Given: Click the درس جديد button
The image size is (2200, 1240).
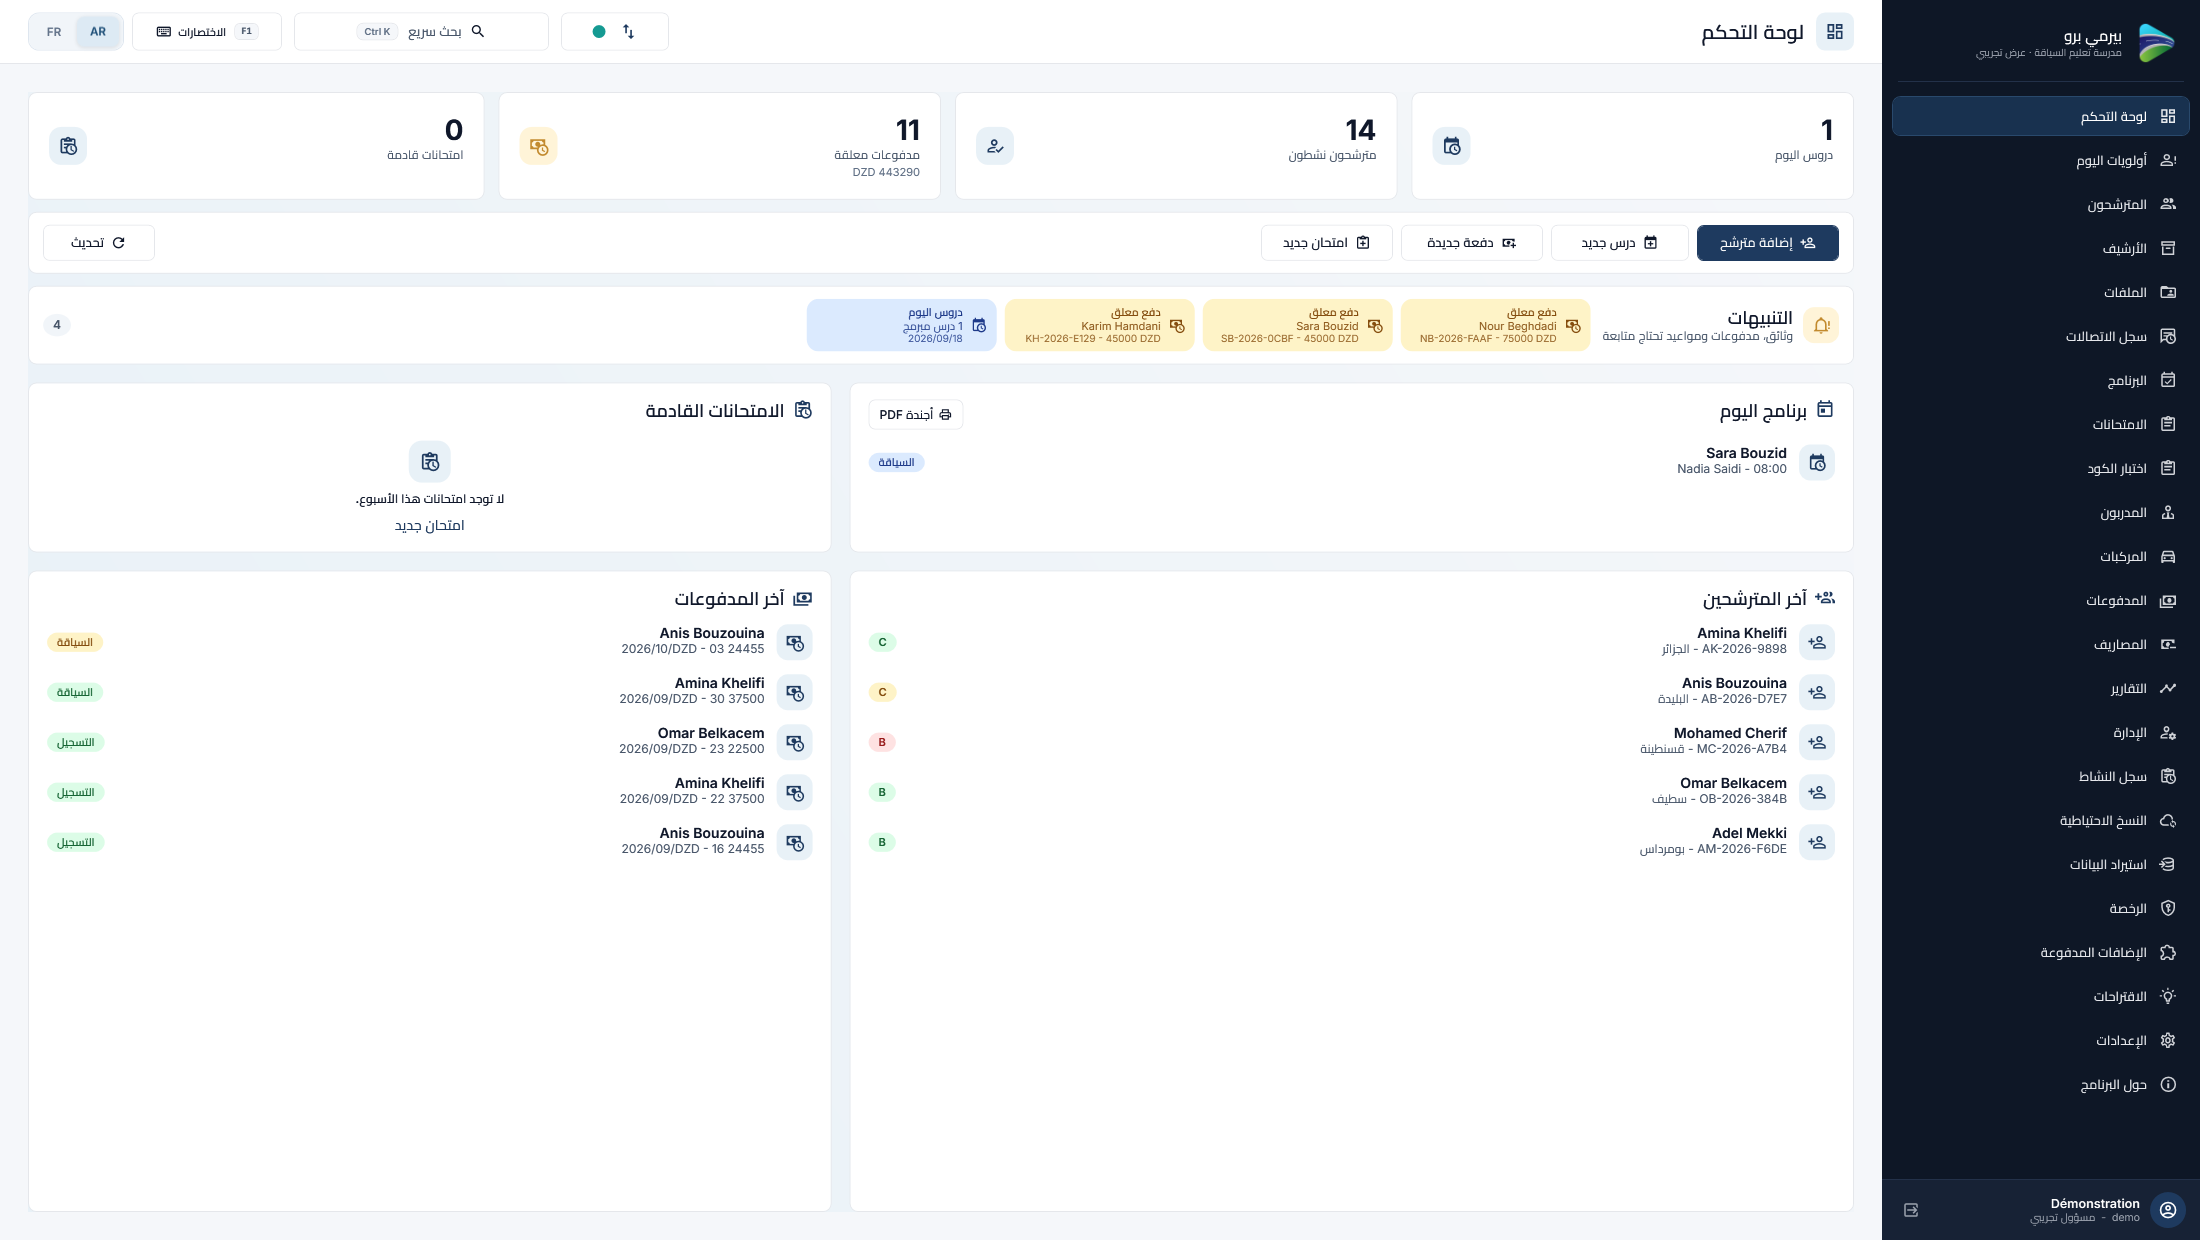Looking at the screenshot, I should (1619, 243).
